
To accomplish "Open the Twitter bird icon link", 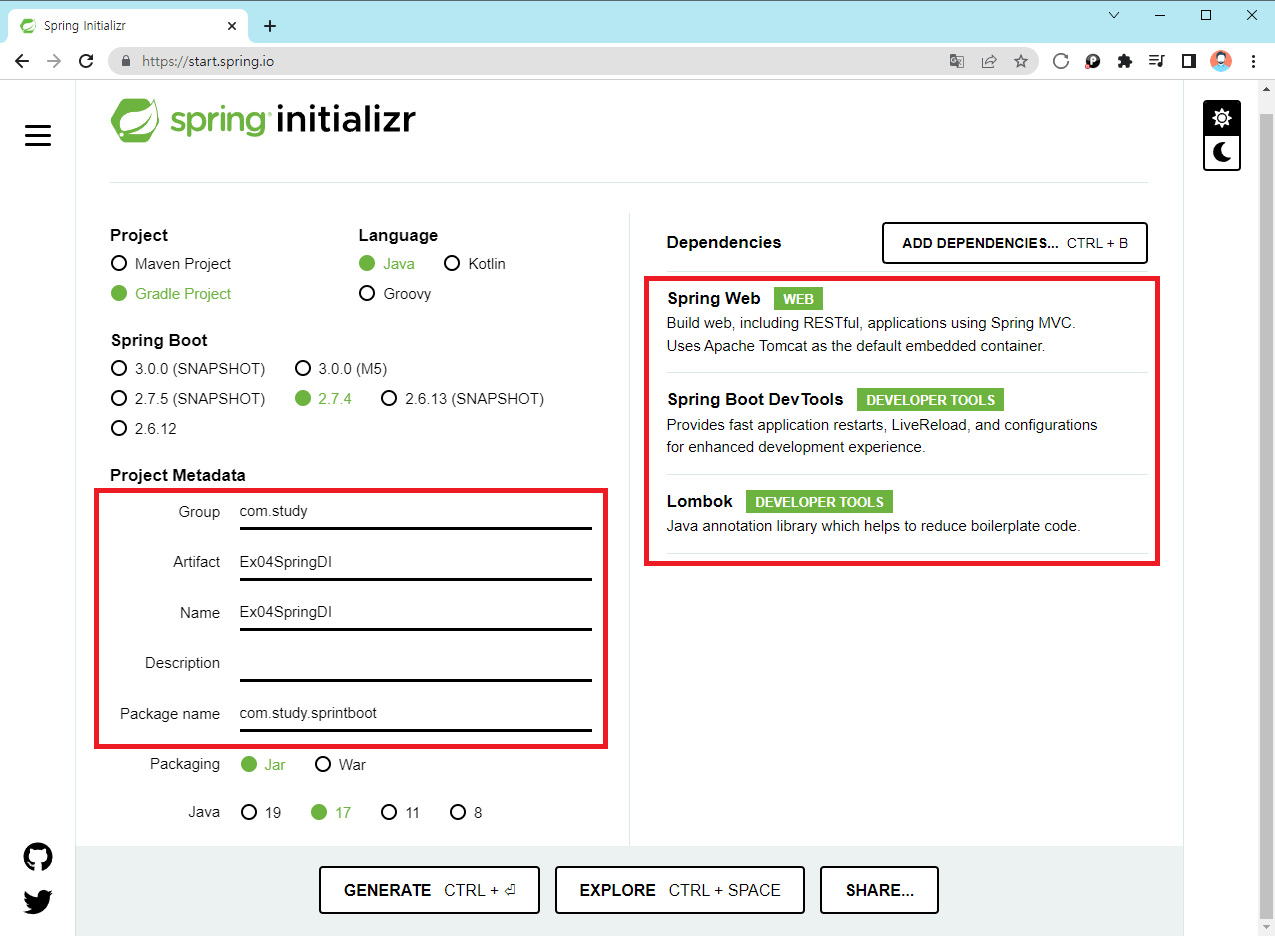I will tap(38, 902).
